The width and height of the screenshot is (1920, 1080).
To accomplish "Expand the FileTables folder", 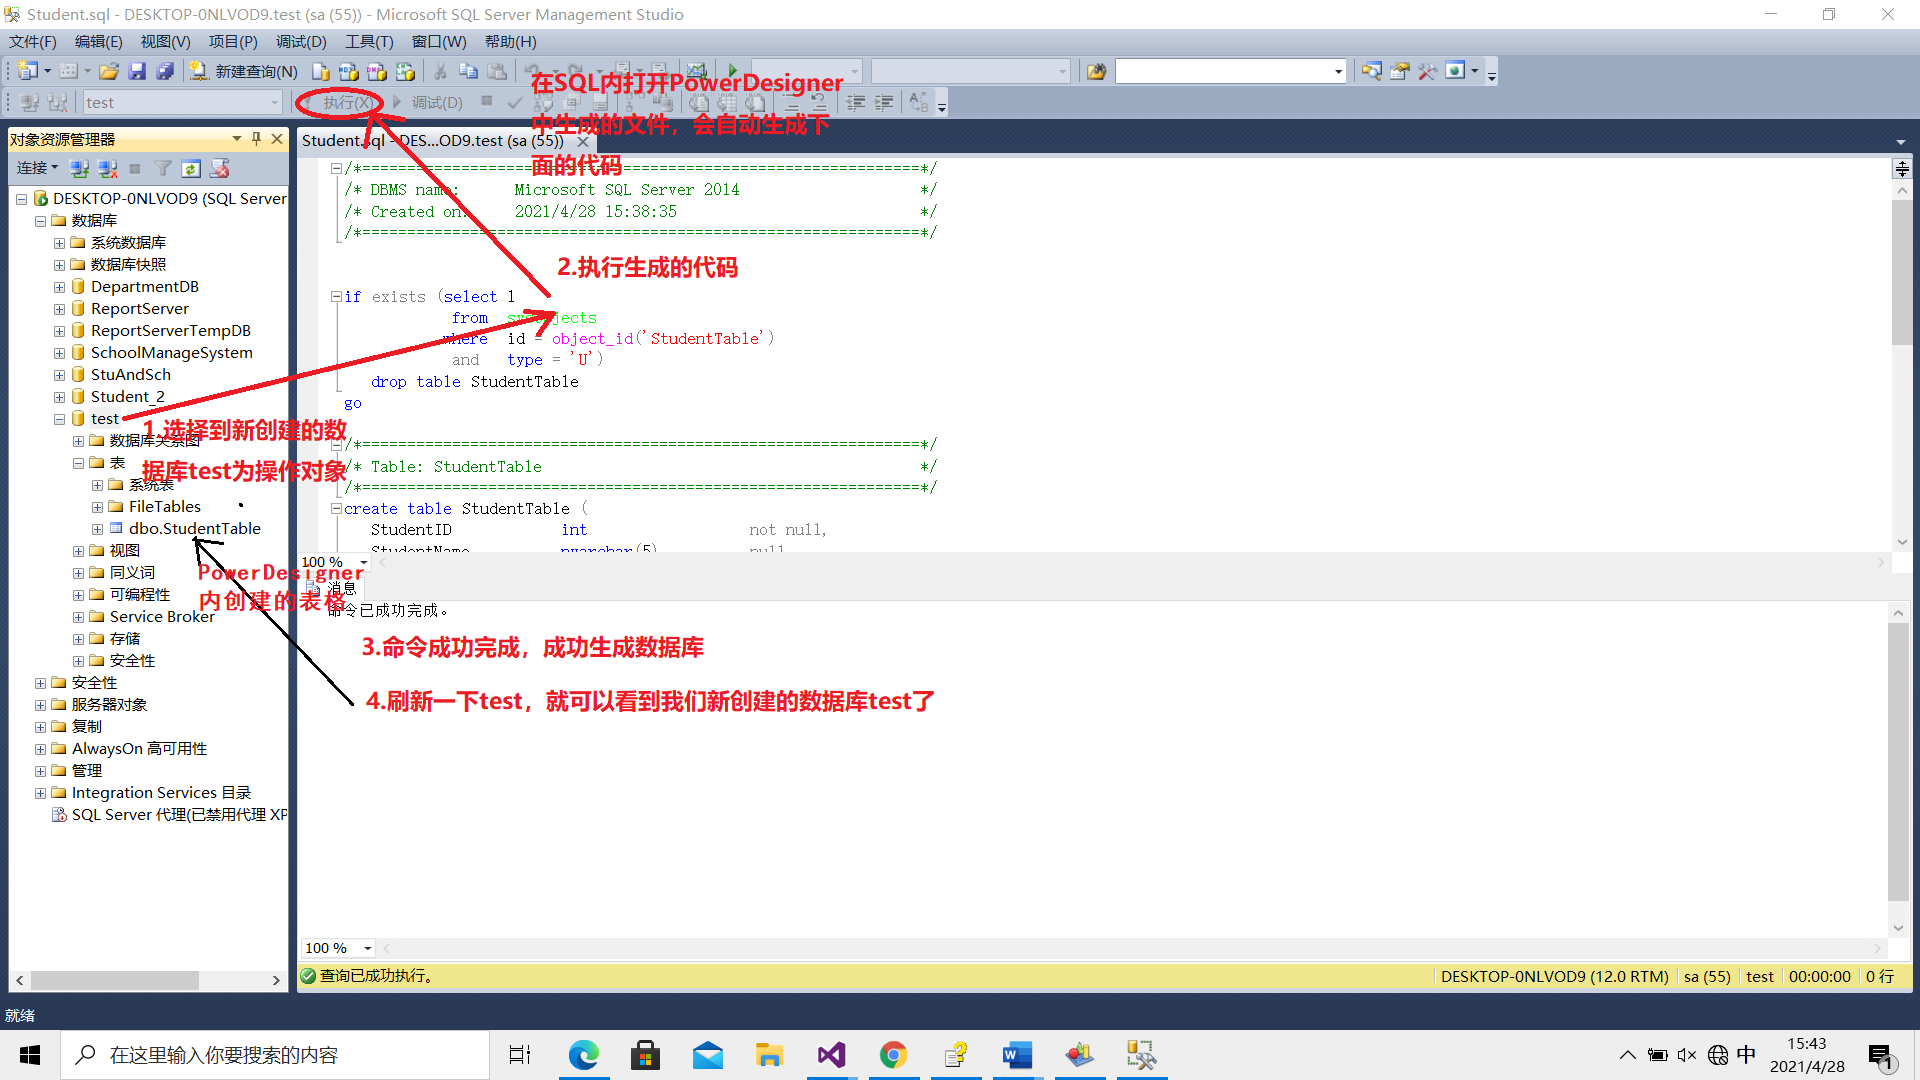I will pos(97,507).
